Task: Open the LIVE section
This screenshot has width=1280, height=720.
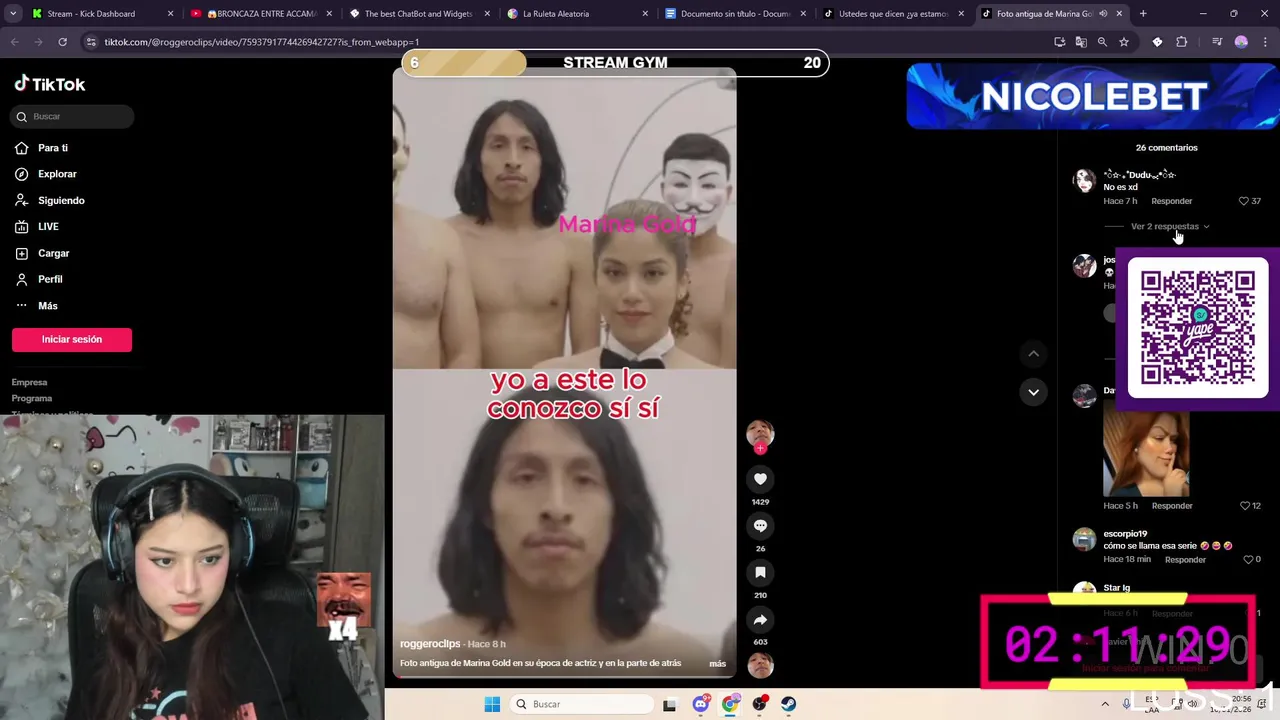Action: tap(48, 227)
